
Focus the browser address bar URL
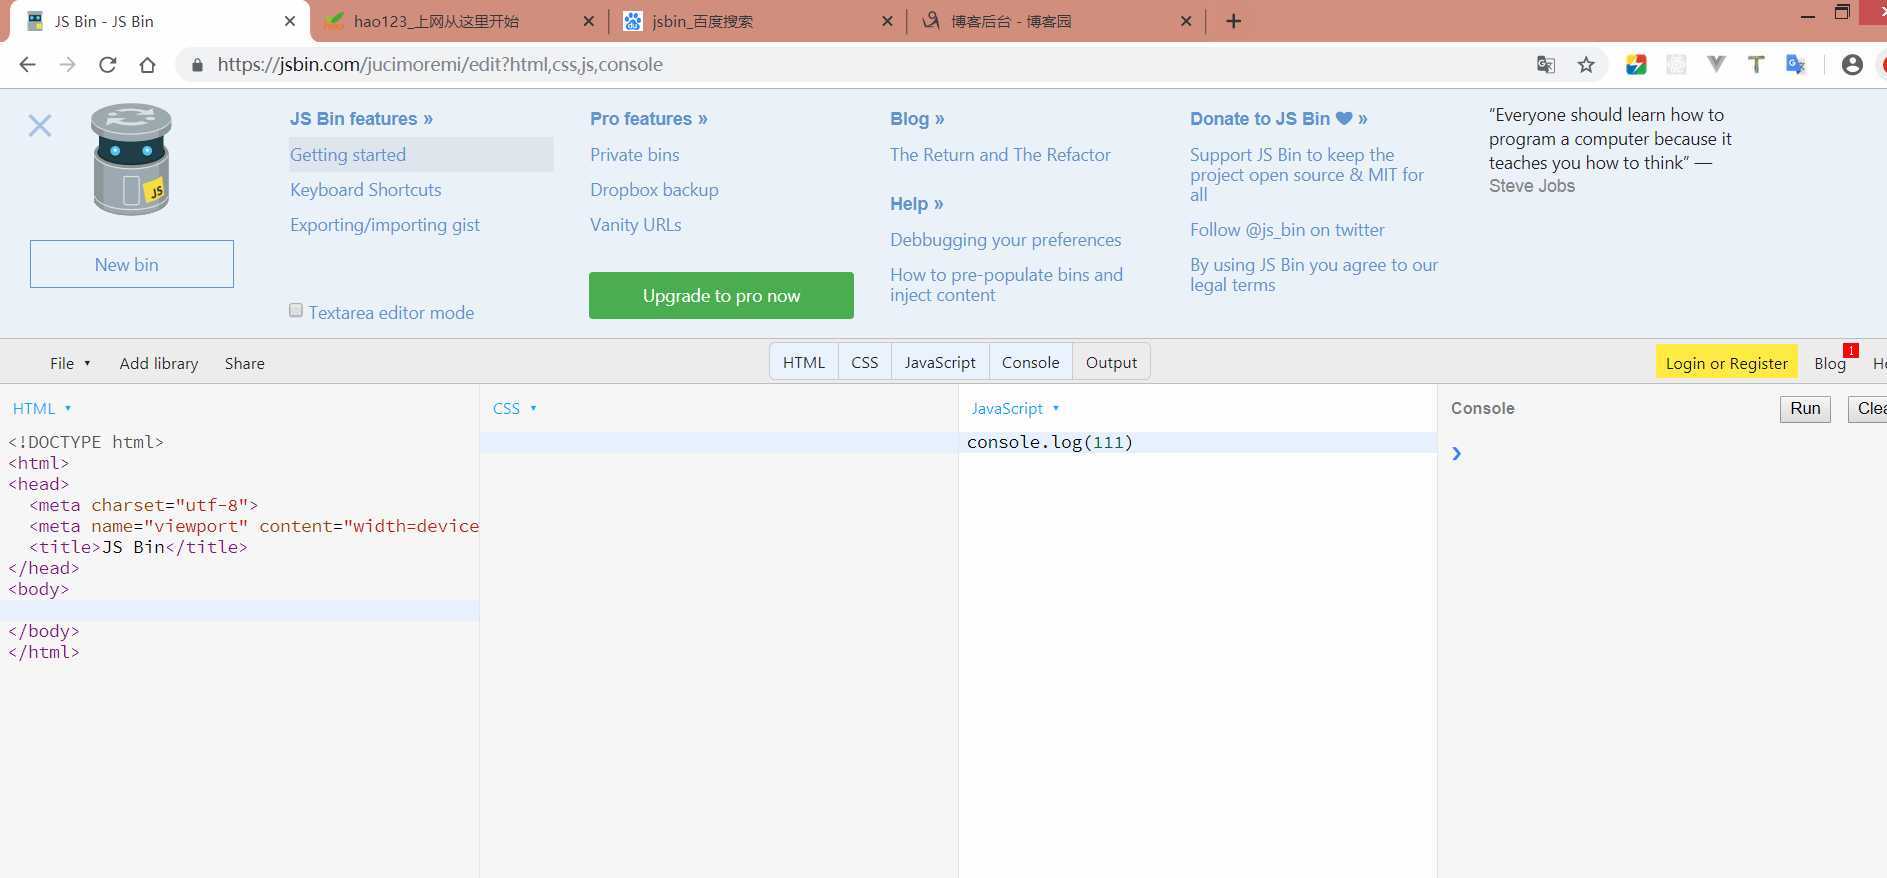coord(440,65)
